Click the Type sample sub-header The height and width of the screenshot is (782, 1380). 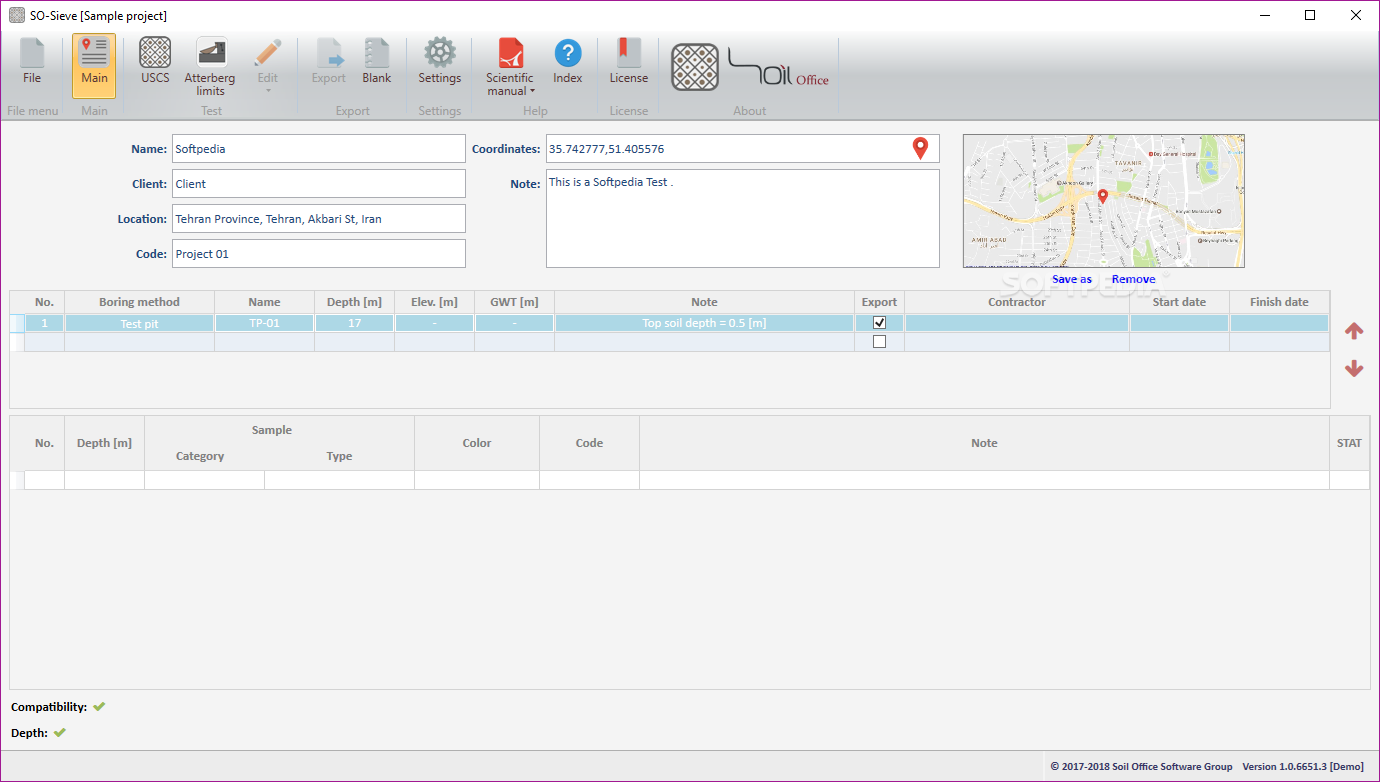[x=339, y=456]
